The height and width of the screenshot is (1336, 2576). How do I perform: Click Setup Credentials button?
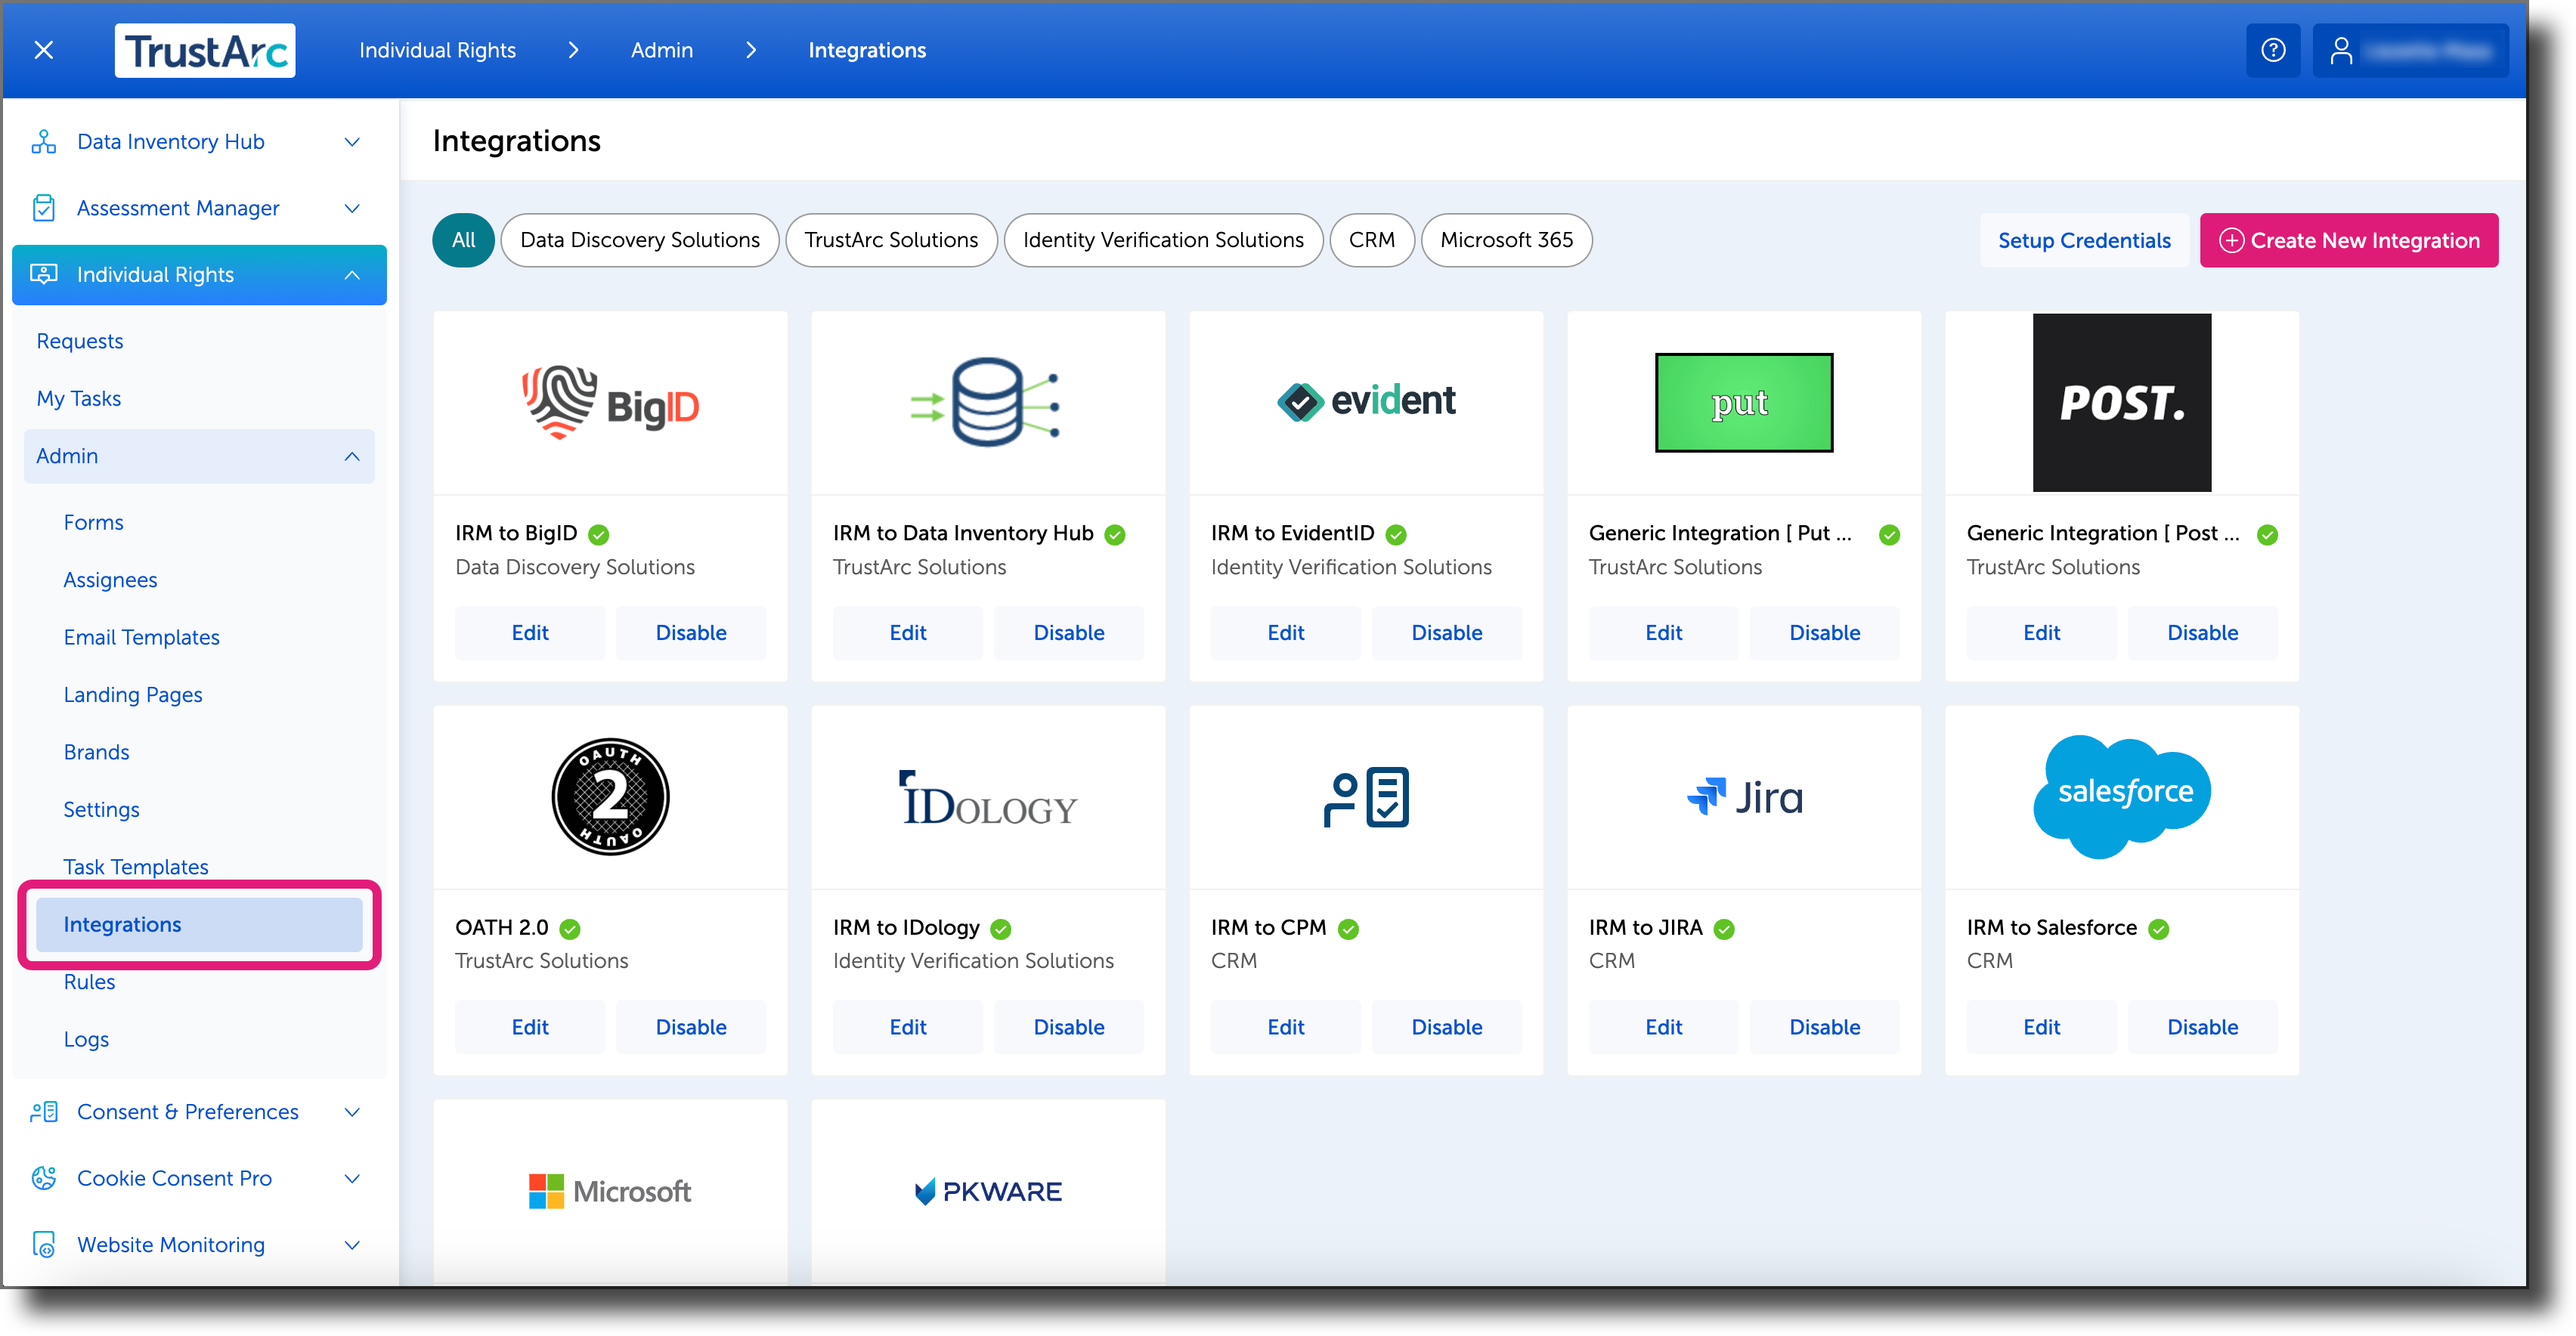[2084, 240]
